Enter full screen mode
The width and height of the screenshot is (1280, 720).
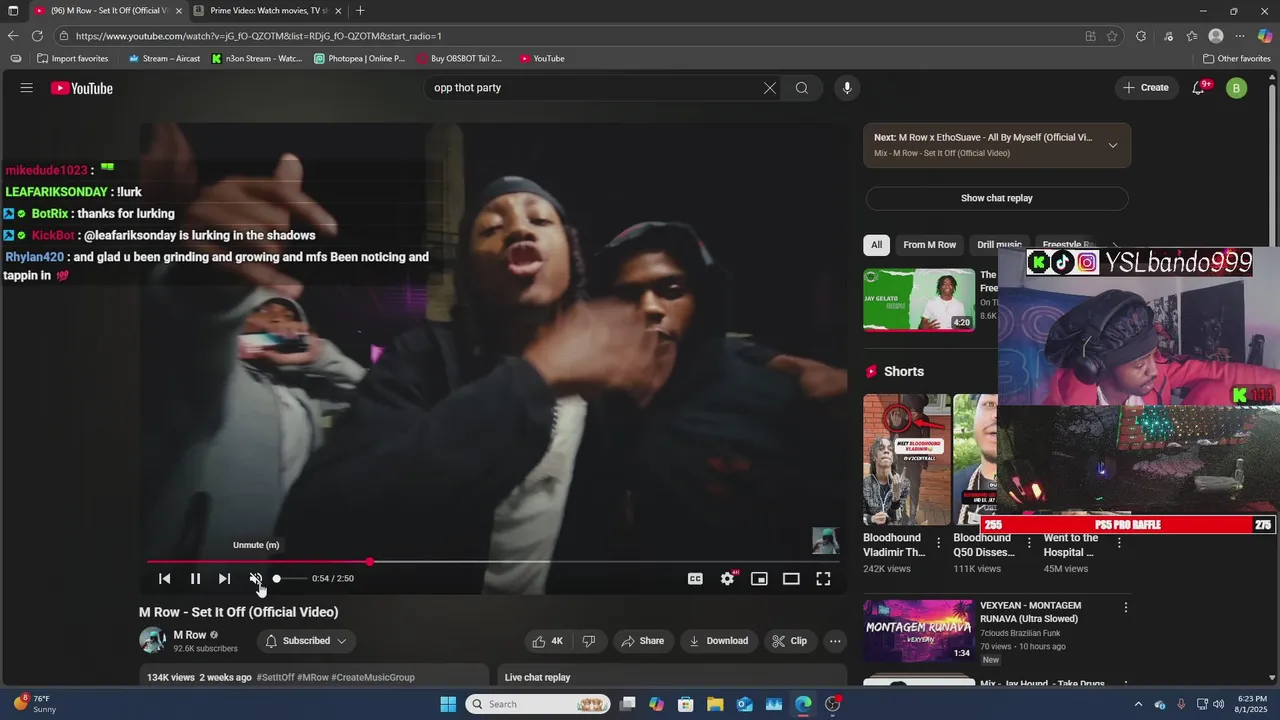823,579
